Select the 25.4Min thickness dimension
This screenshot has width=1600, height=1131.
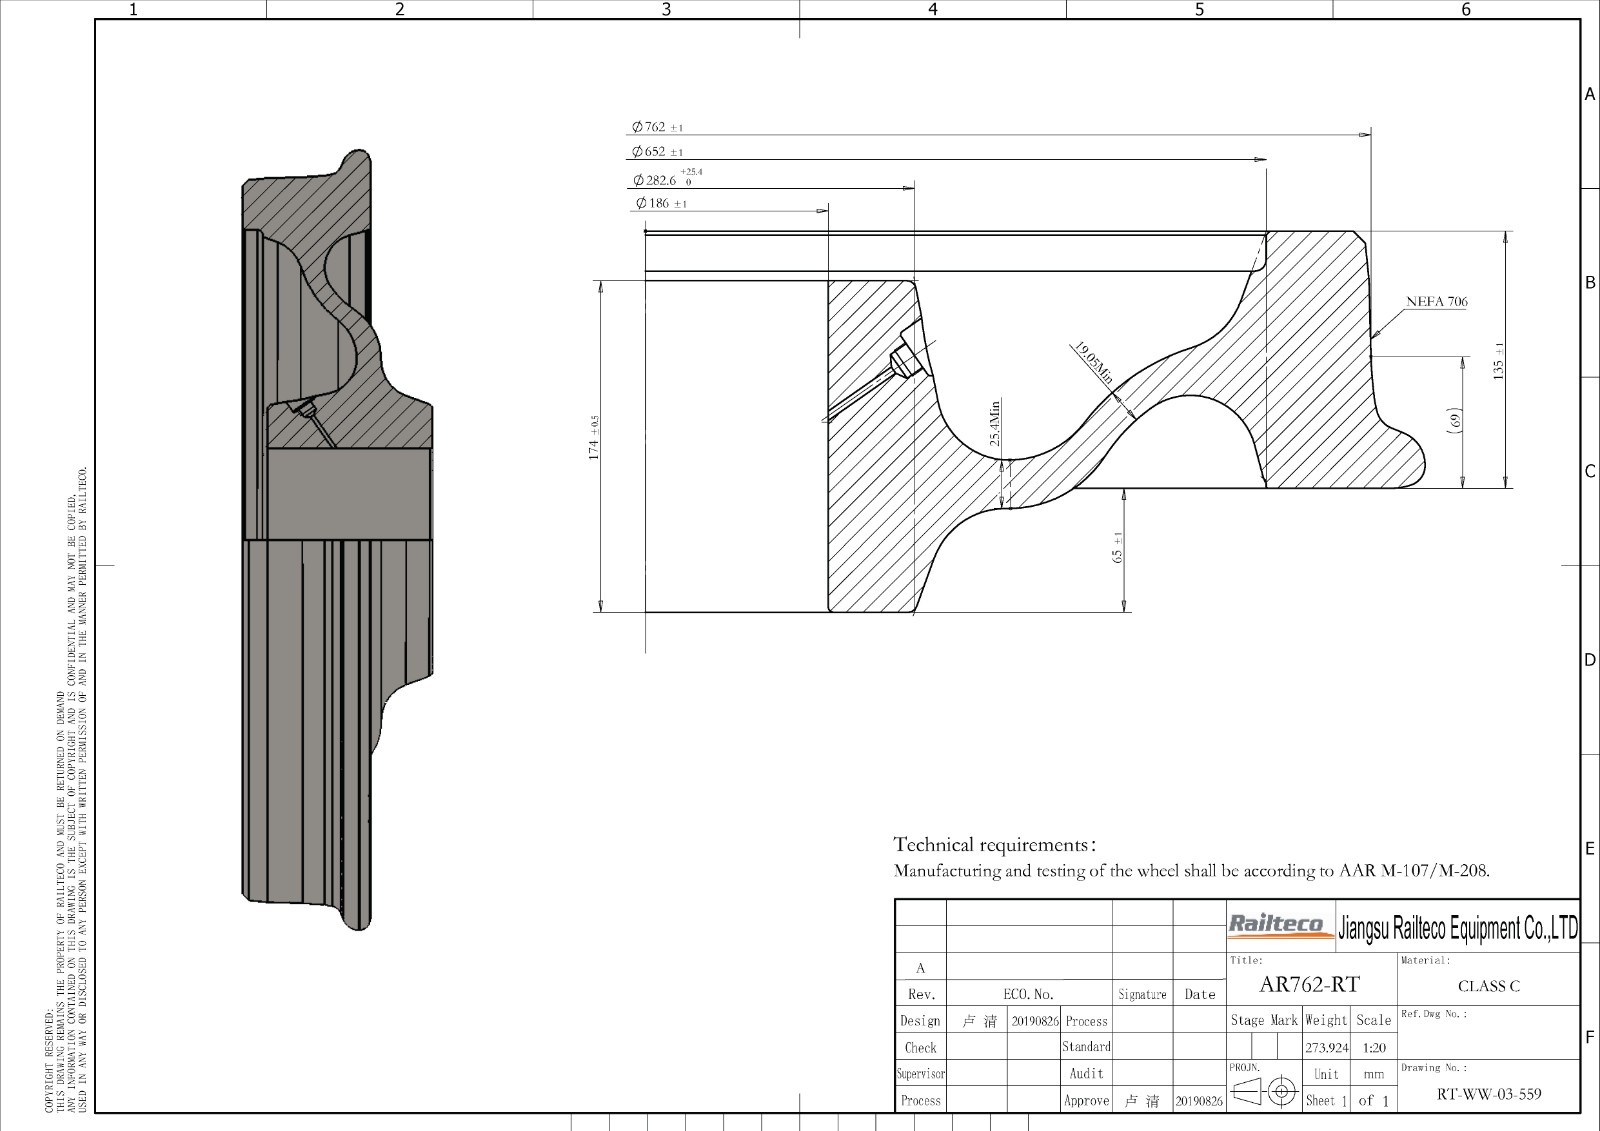tap(995, 424)
